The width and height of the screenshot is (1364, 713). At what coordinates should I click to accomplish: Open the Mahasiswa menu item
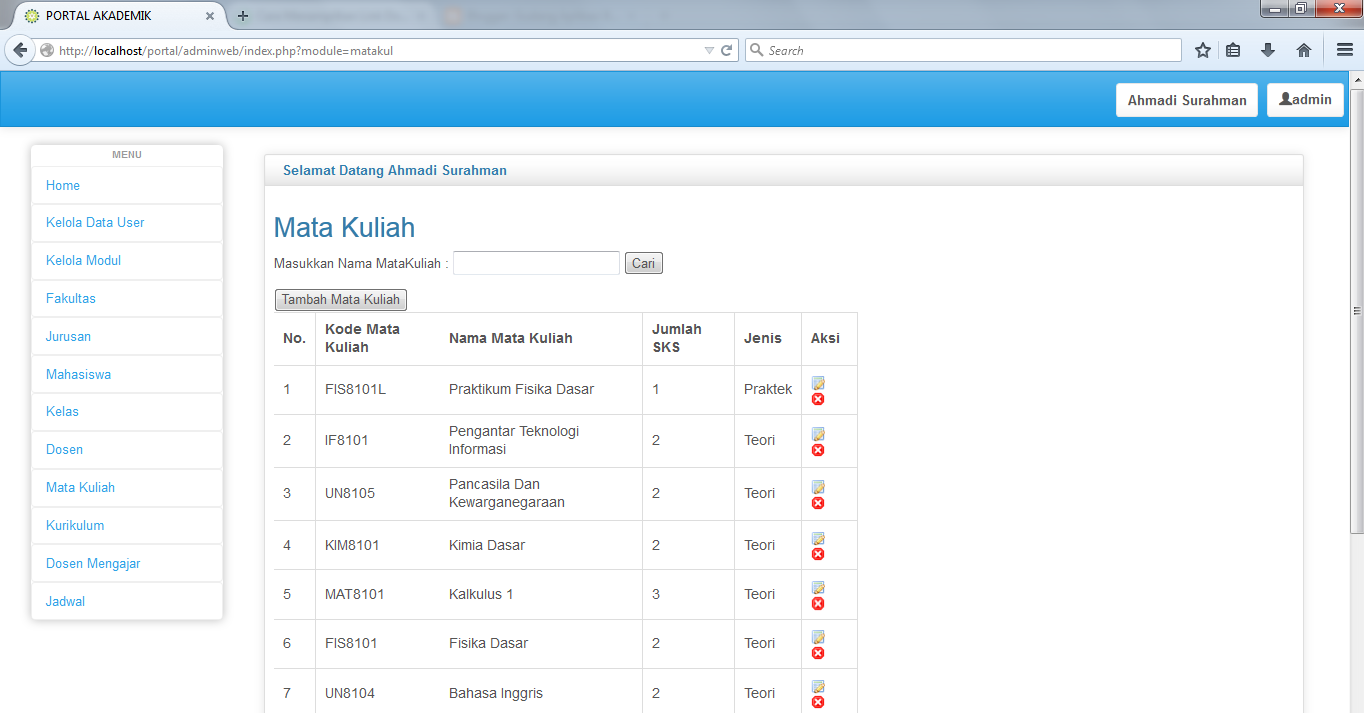coord(78,373)
